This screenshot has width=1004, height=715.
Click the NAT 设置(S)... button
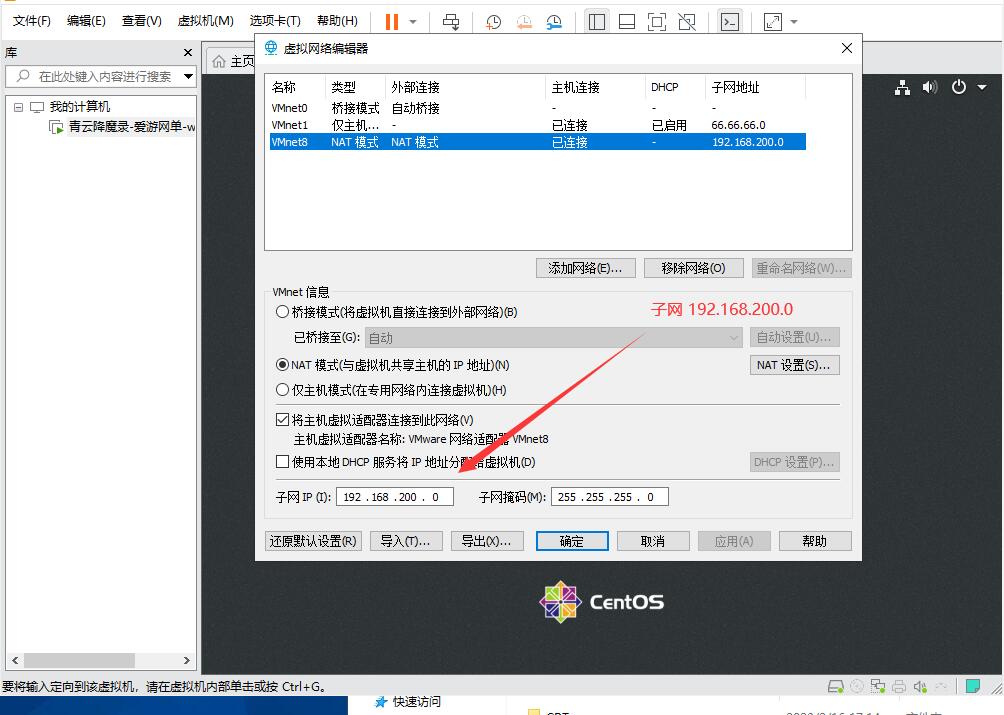tap(794, 365)
